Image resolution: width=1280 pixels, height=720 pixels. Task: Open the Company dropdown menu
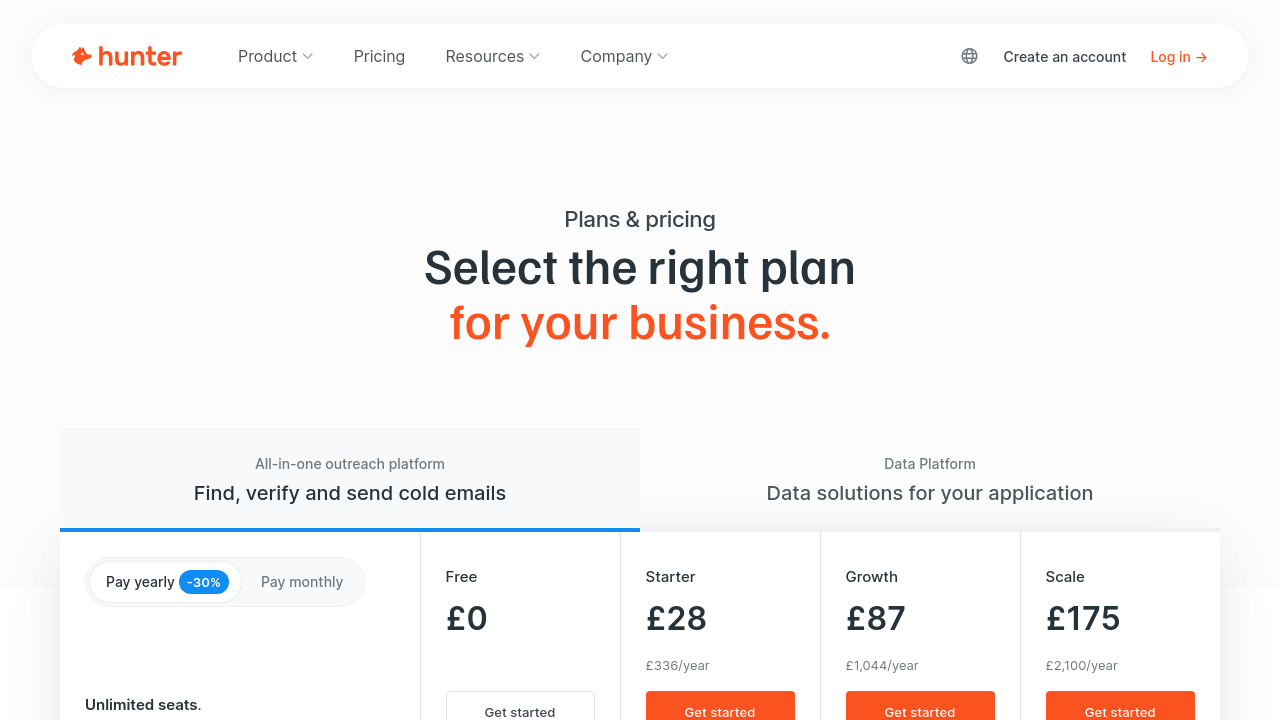click(x=624, y=56)
